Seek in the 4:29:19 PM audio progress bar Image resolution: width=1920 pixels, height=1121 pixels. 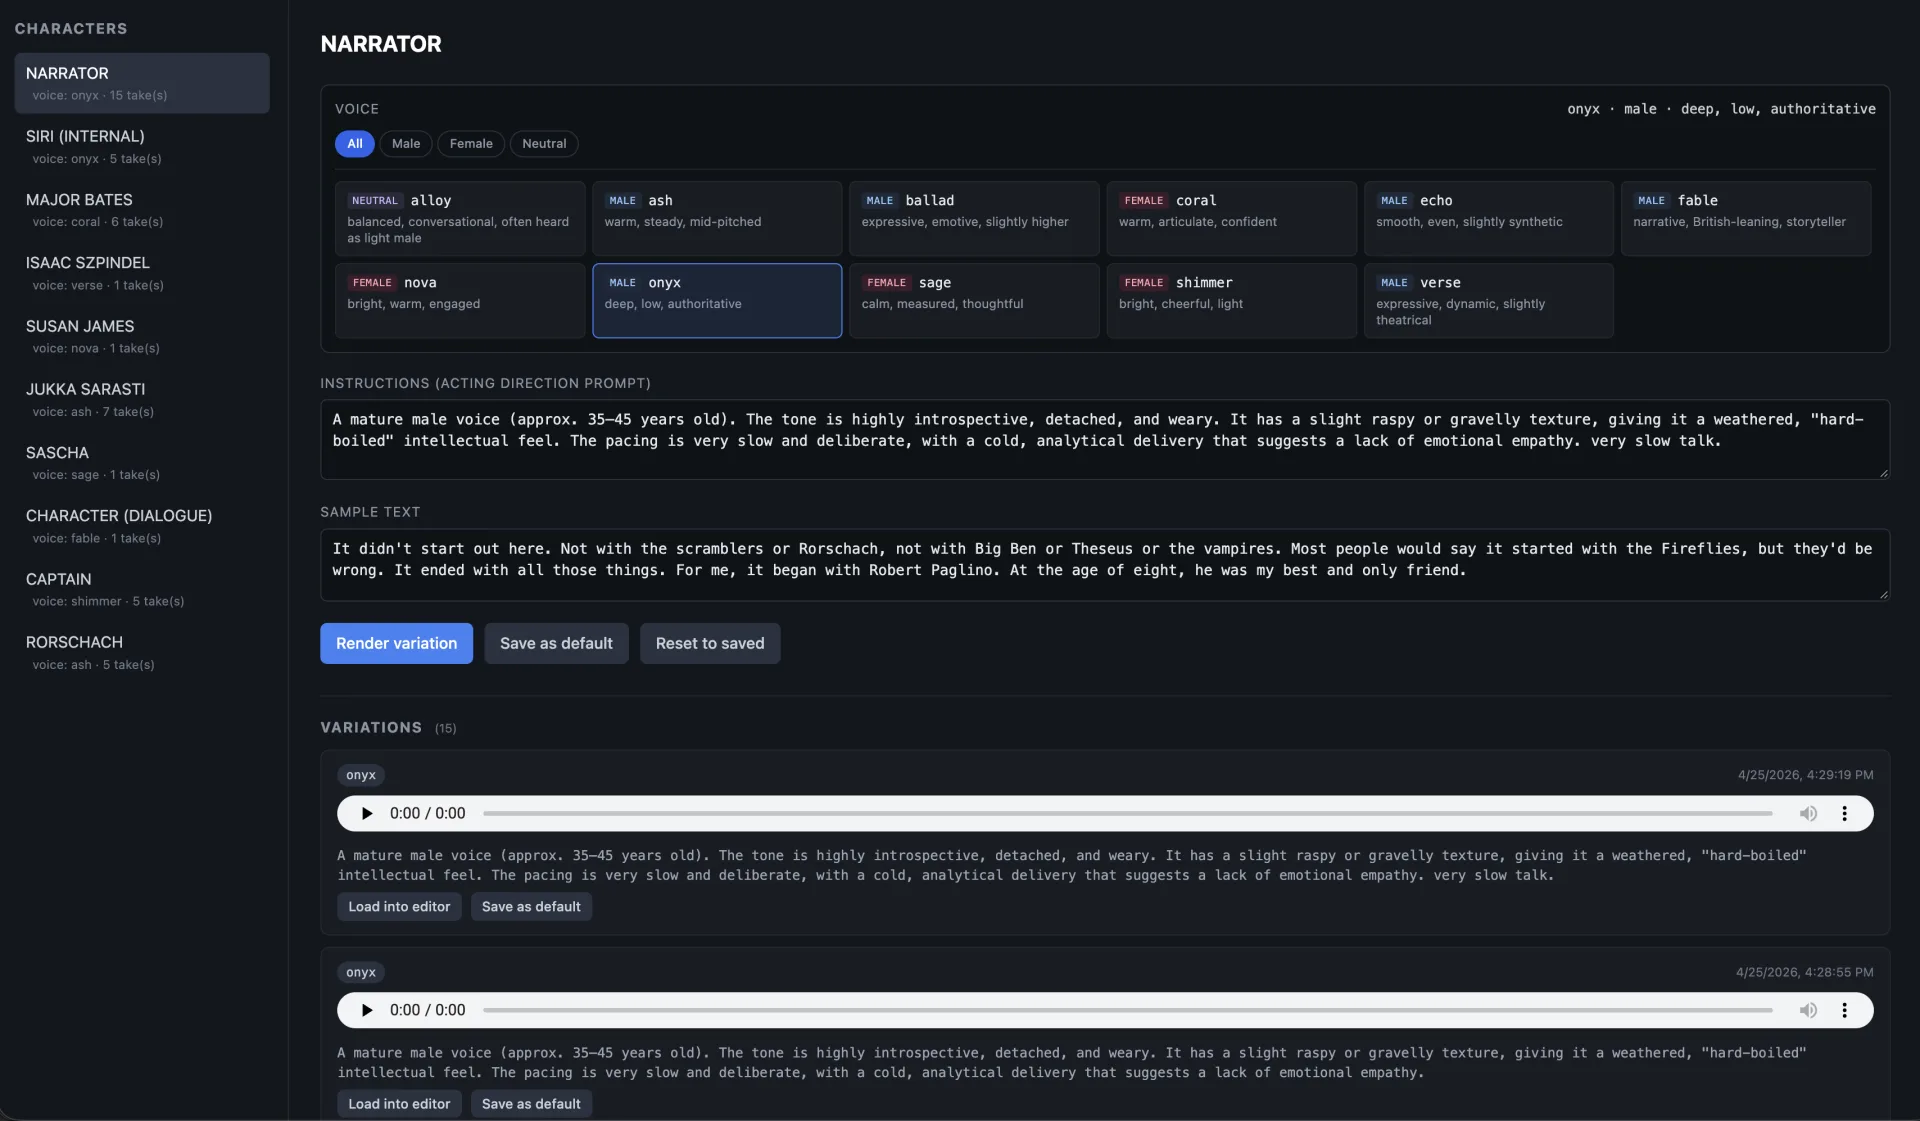1127,813
